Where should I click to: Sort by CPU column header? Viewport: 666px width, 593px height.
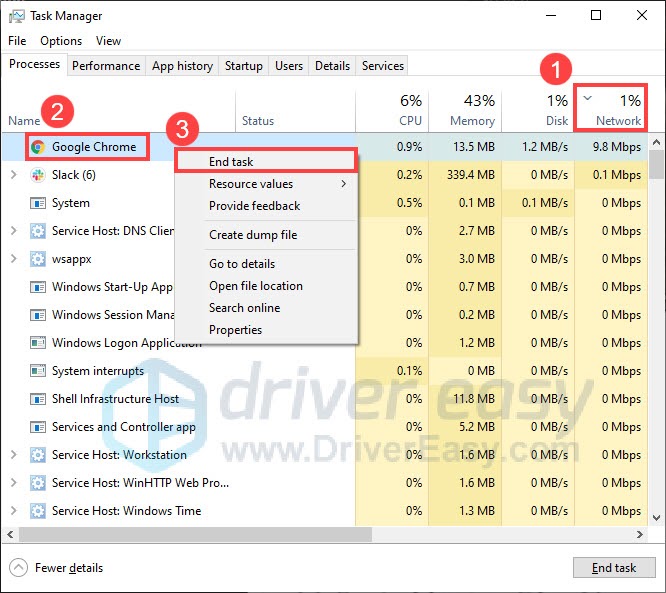pyautogui.click(x=392, y=110)
